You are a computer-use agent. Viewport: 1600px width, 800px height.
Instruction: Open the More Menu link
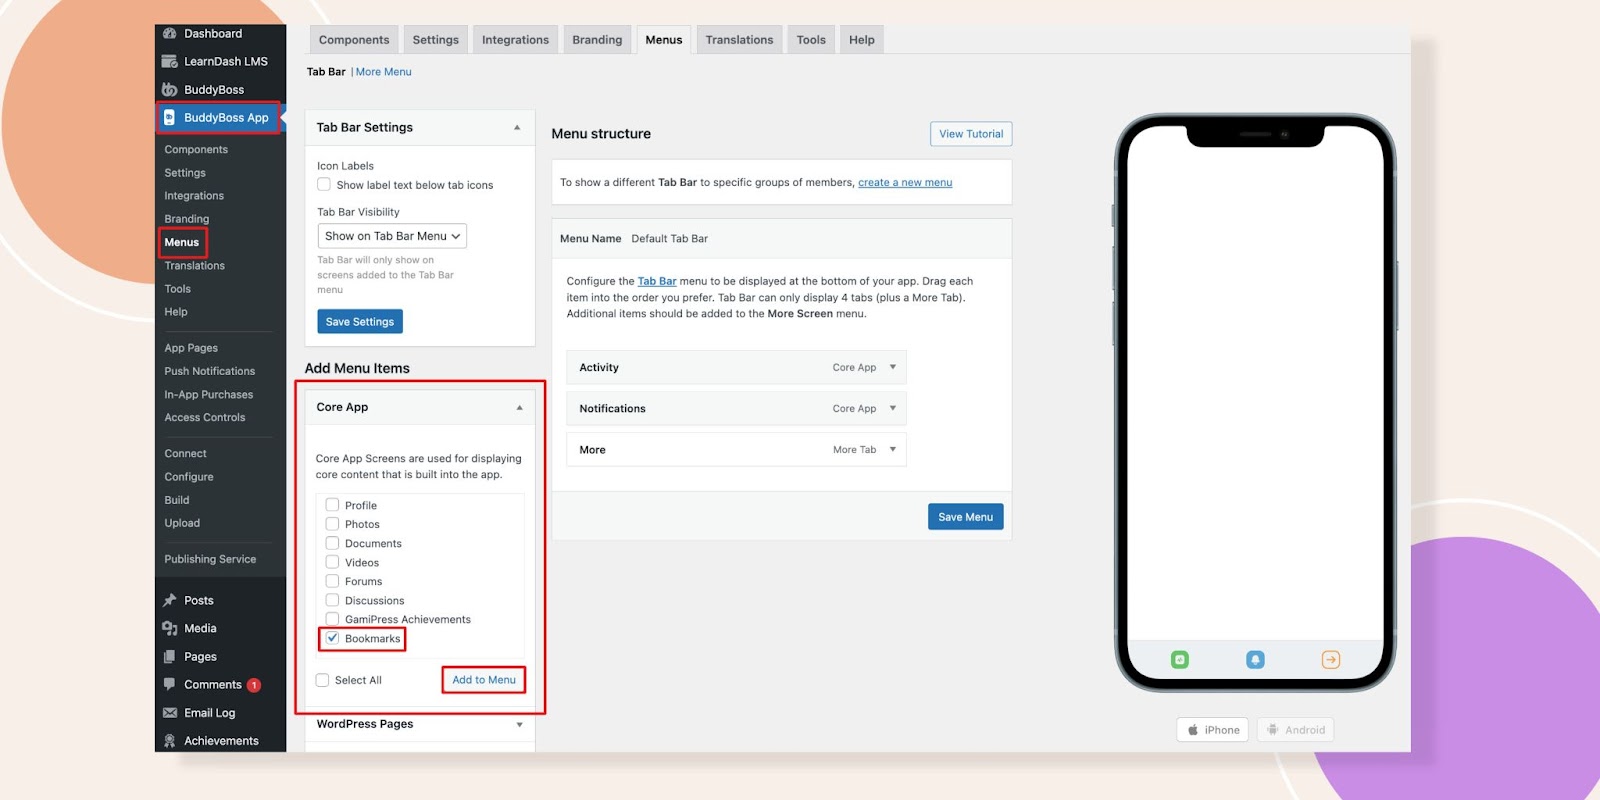[384, 72]
